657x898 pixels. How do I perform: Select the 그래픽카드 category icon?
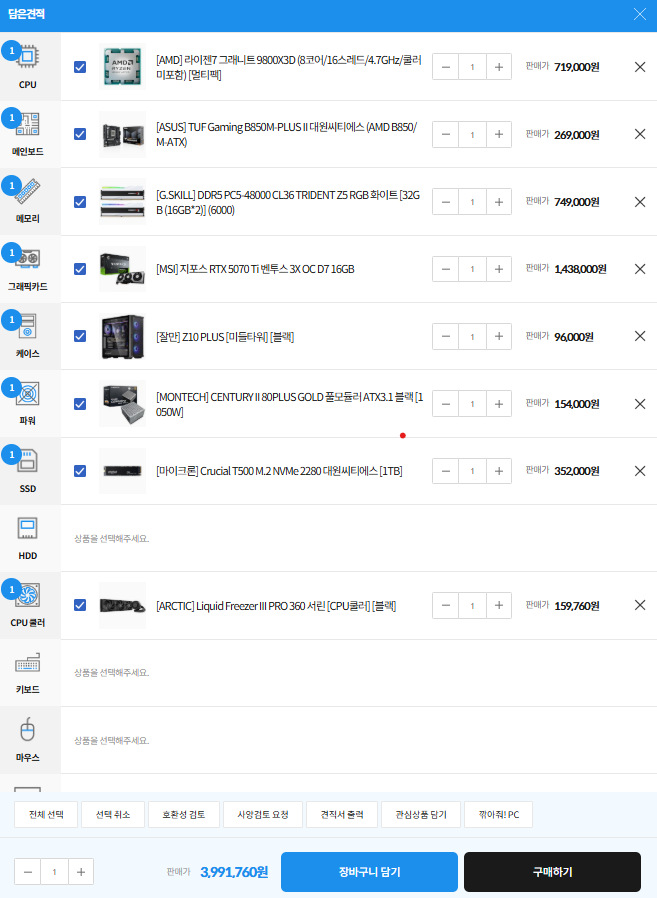[27, 259]
